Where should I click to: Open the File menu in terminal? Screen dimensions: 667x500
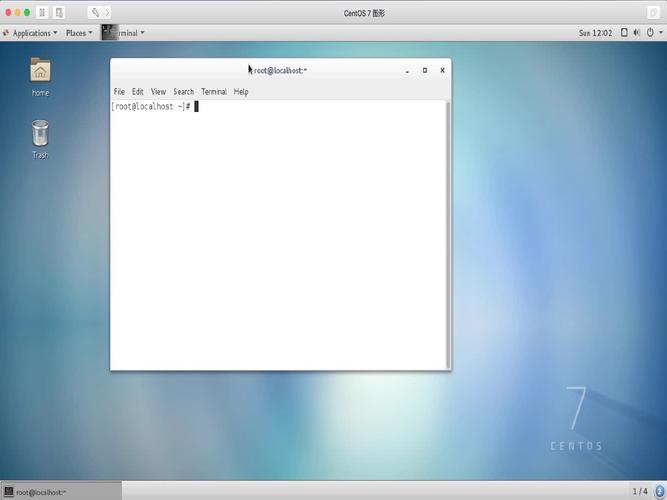pos(119,91)
